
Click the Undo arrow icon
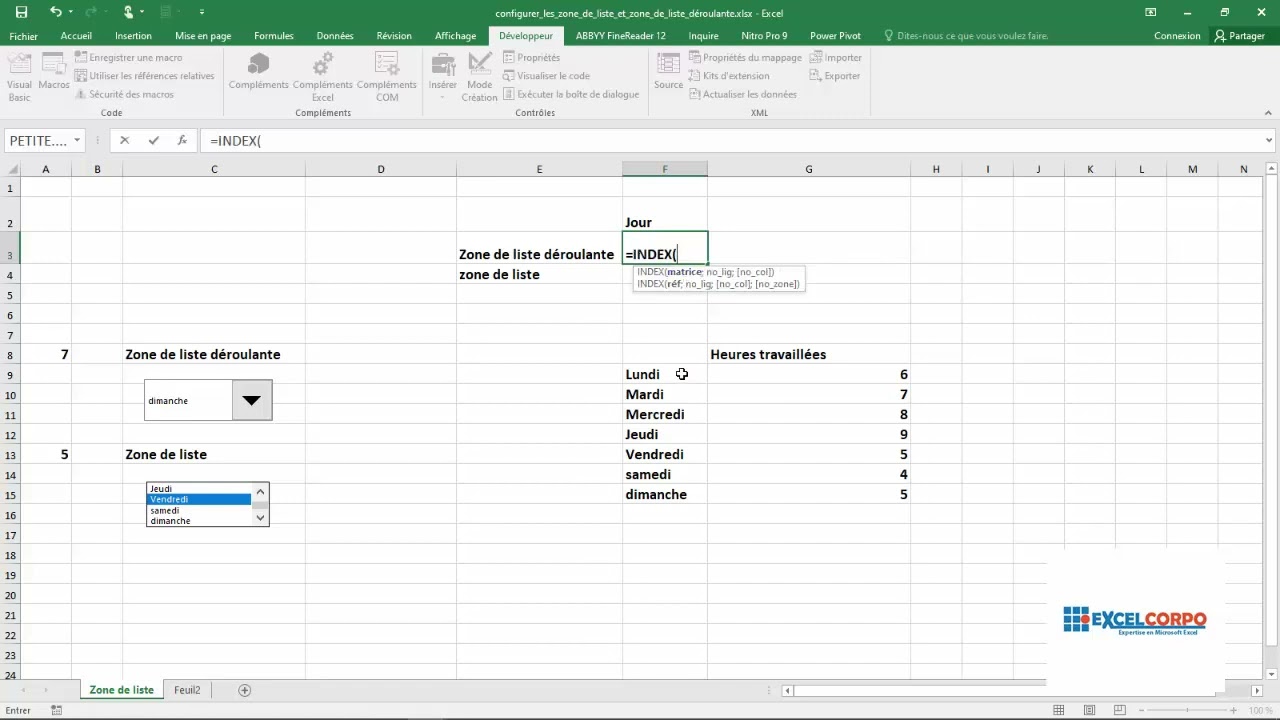point(56,12)
